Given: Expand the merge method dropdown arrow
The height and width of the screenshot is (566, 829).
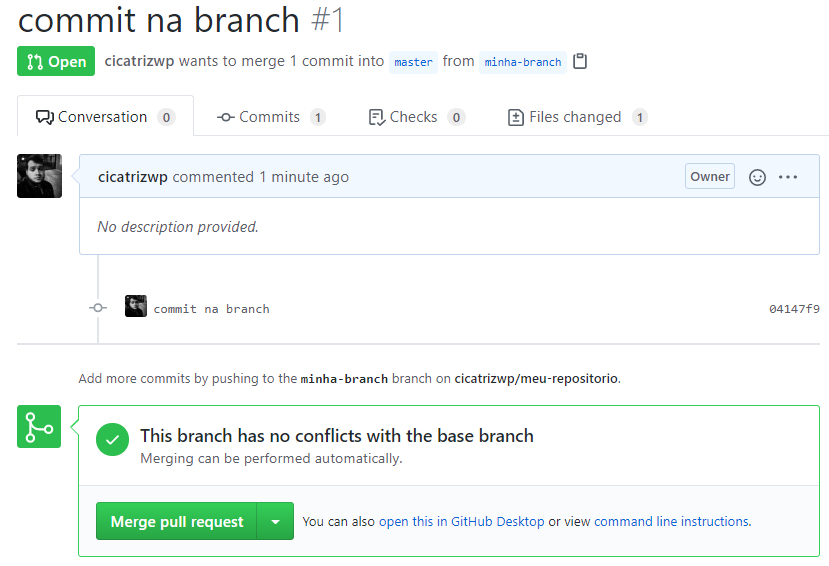Looking at the screenshot, I should coord(275,522).
